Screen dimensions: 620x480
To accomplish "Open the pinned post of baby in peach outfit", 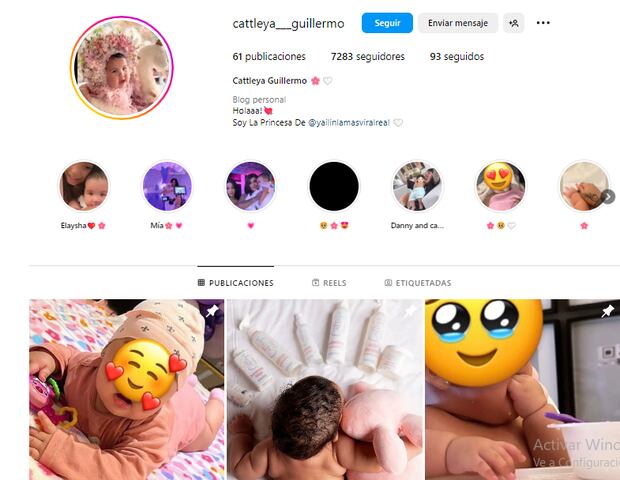I will click(127, 389).
